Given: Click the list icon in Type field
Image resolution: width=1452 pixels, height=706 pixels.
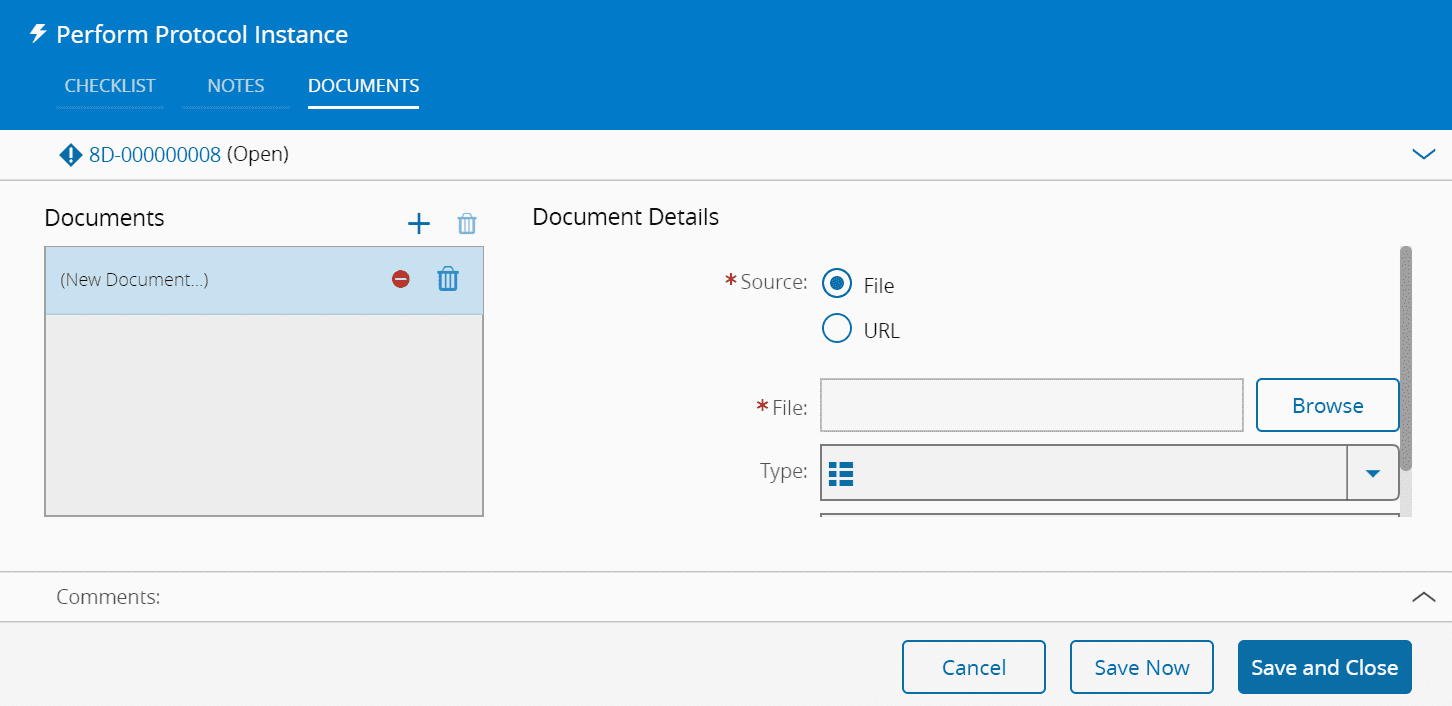Looking at the screenshot, I should (x=841, y=473).
